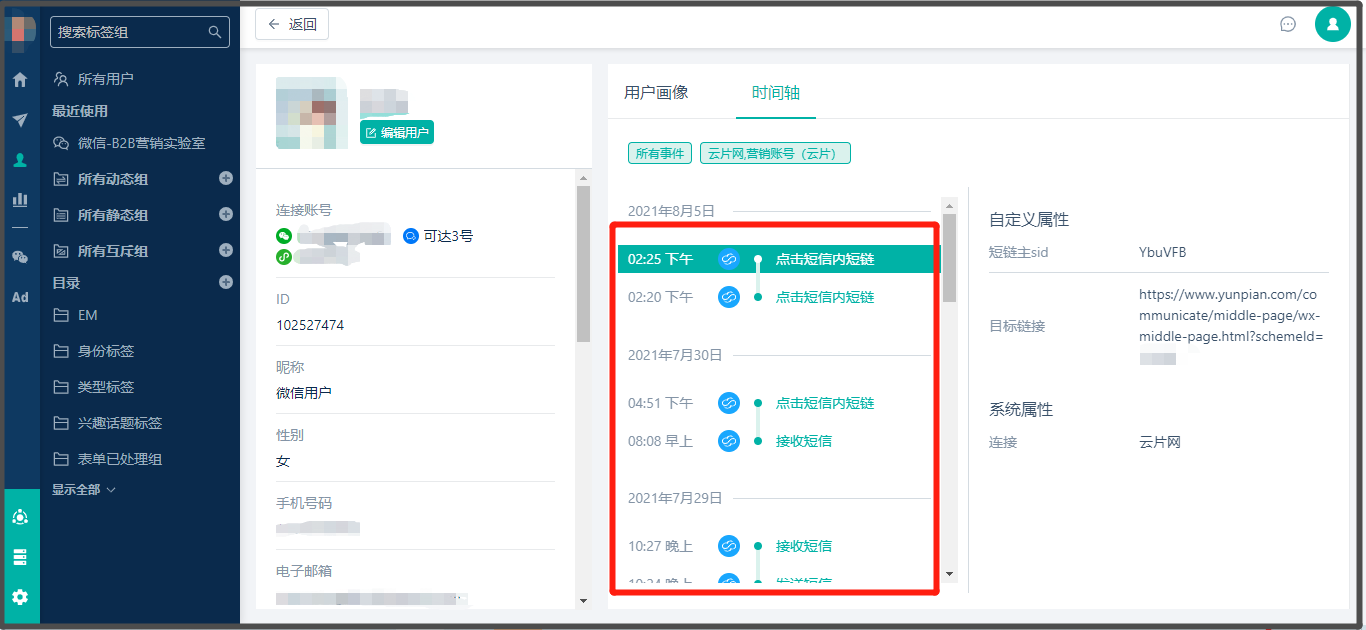Open the 兴趣话题标签 folder

pos(119,423)
